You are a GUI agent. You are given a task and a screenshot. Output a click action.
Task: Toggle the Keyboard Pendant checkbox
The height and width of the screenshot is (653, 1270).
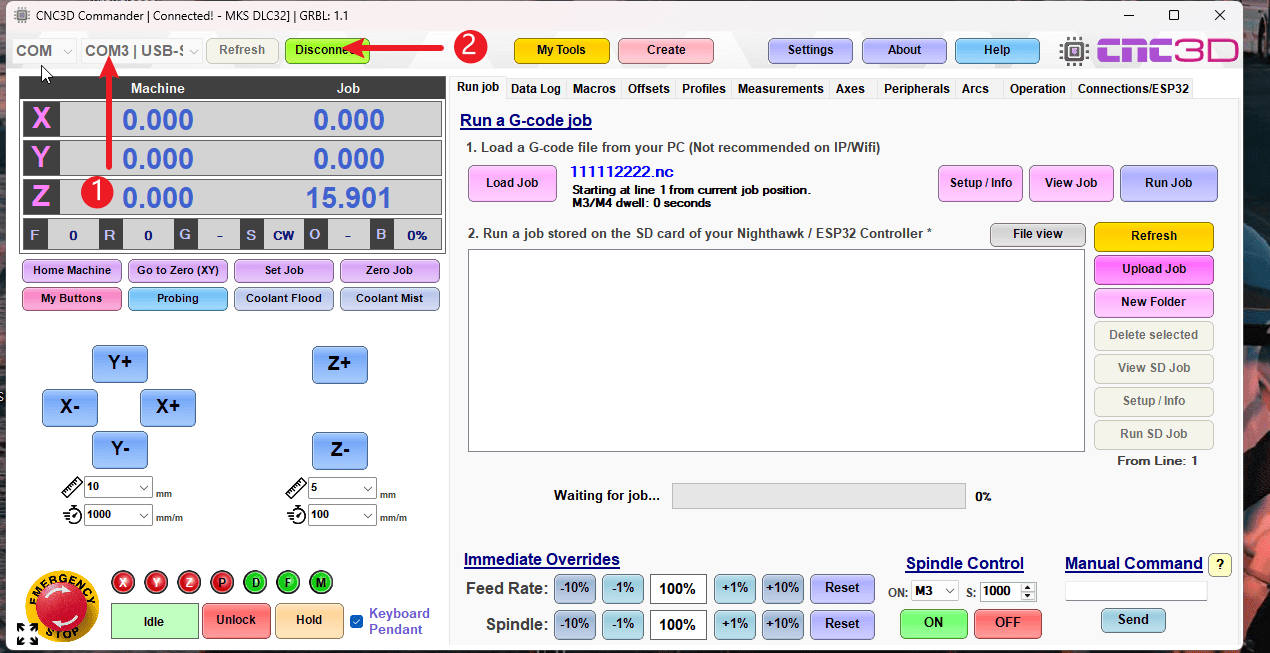[x=357, y=621]
